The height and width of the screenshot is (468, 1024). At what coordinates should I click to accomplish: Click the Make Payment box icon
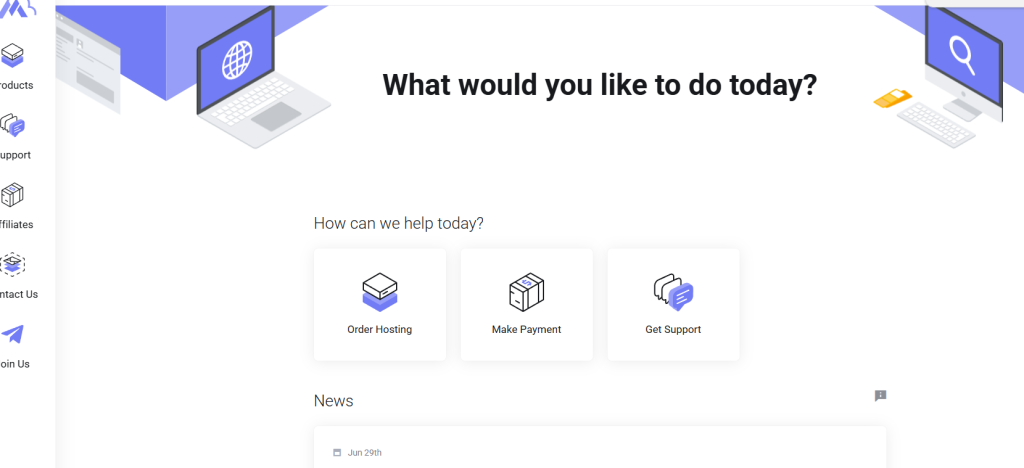point(526,292)
